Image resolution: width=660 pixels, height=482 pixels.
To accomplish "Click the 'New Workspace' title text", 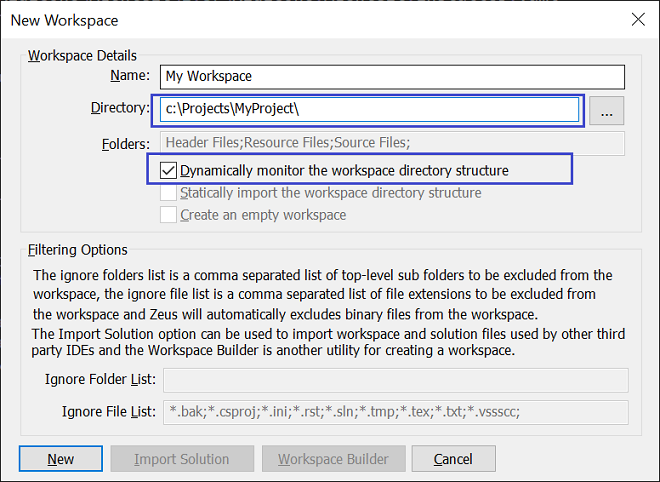I will tap(64, 20).
